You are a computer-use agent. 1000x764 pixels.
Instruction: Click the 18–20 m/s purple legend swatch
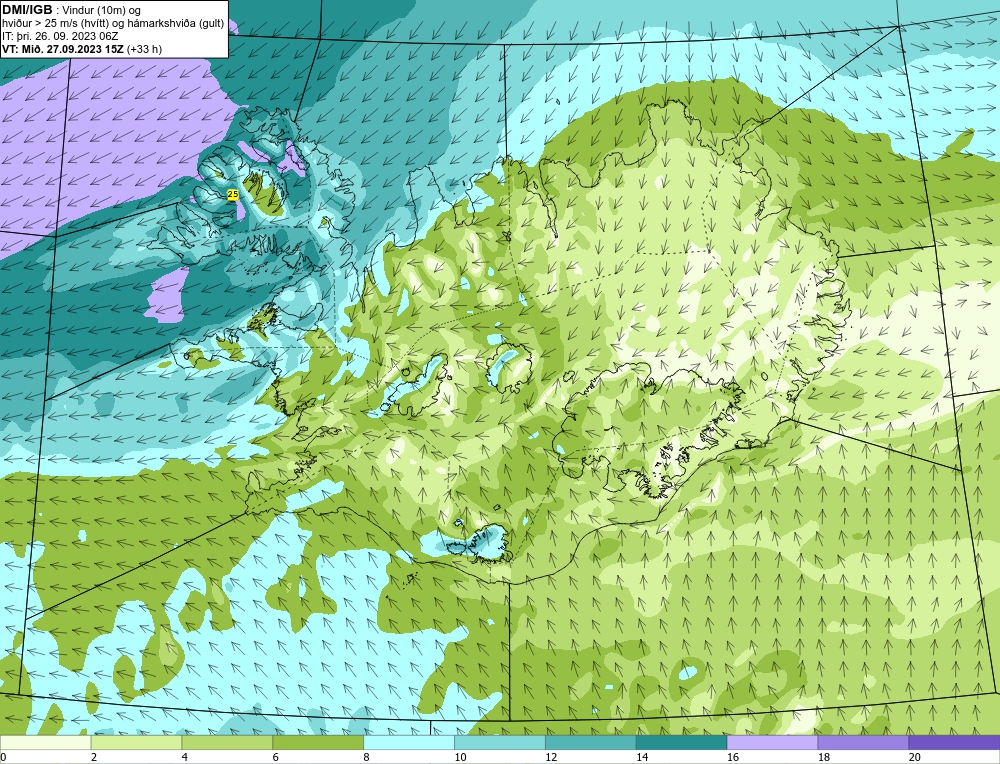[864, 742]
